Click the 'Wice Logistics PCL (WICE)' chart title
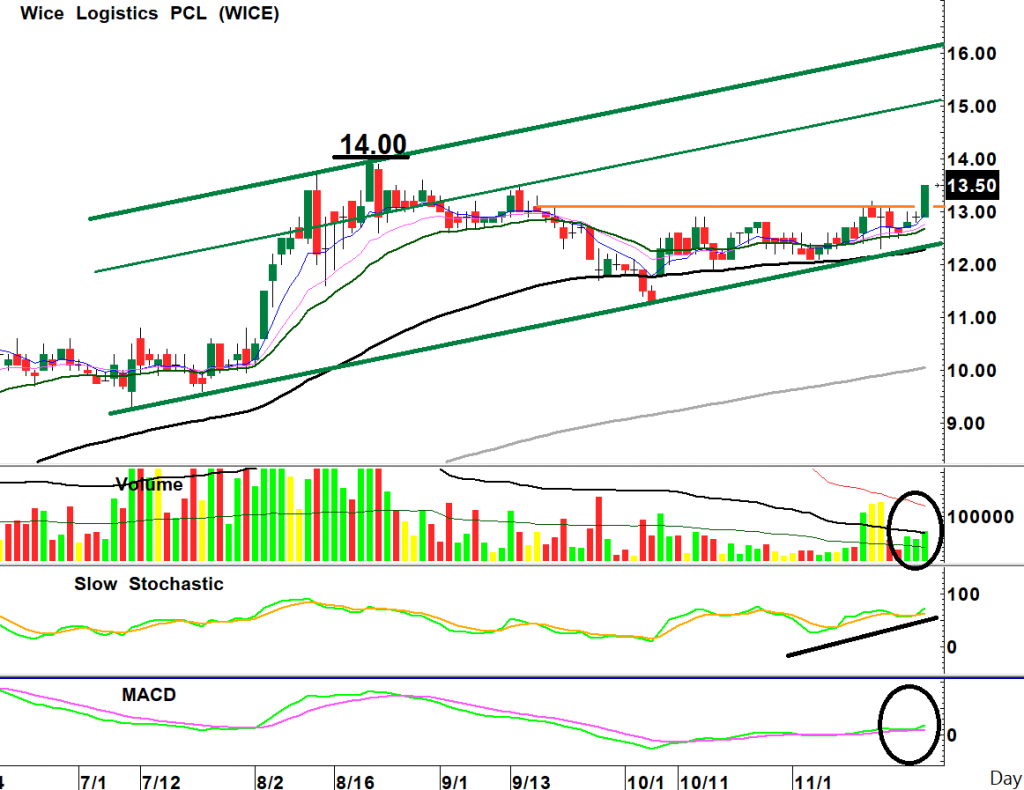Screen dimensions: 1024x790 [150, 13]
